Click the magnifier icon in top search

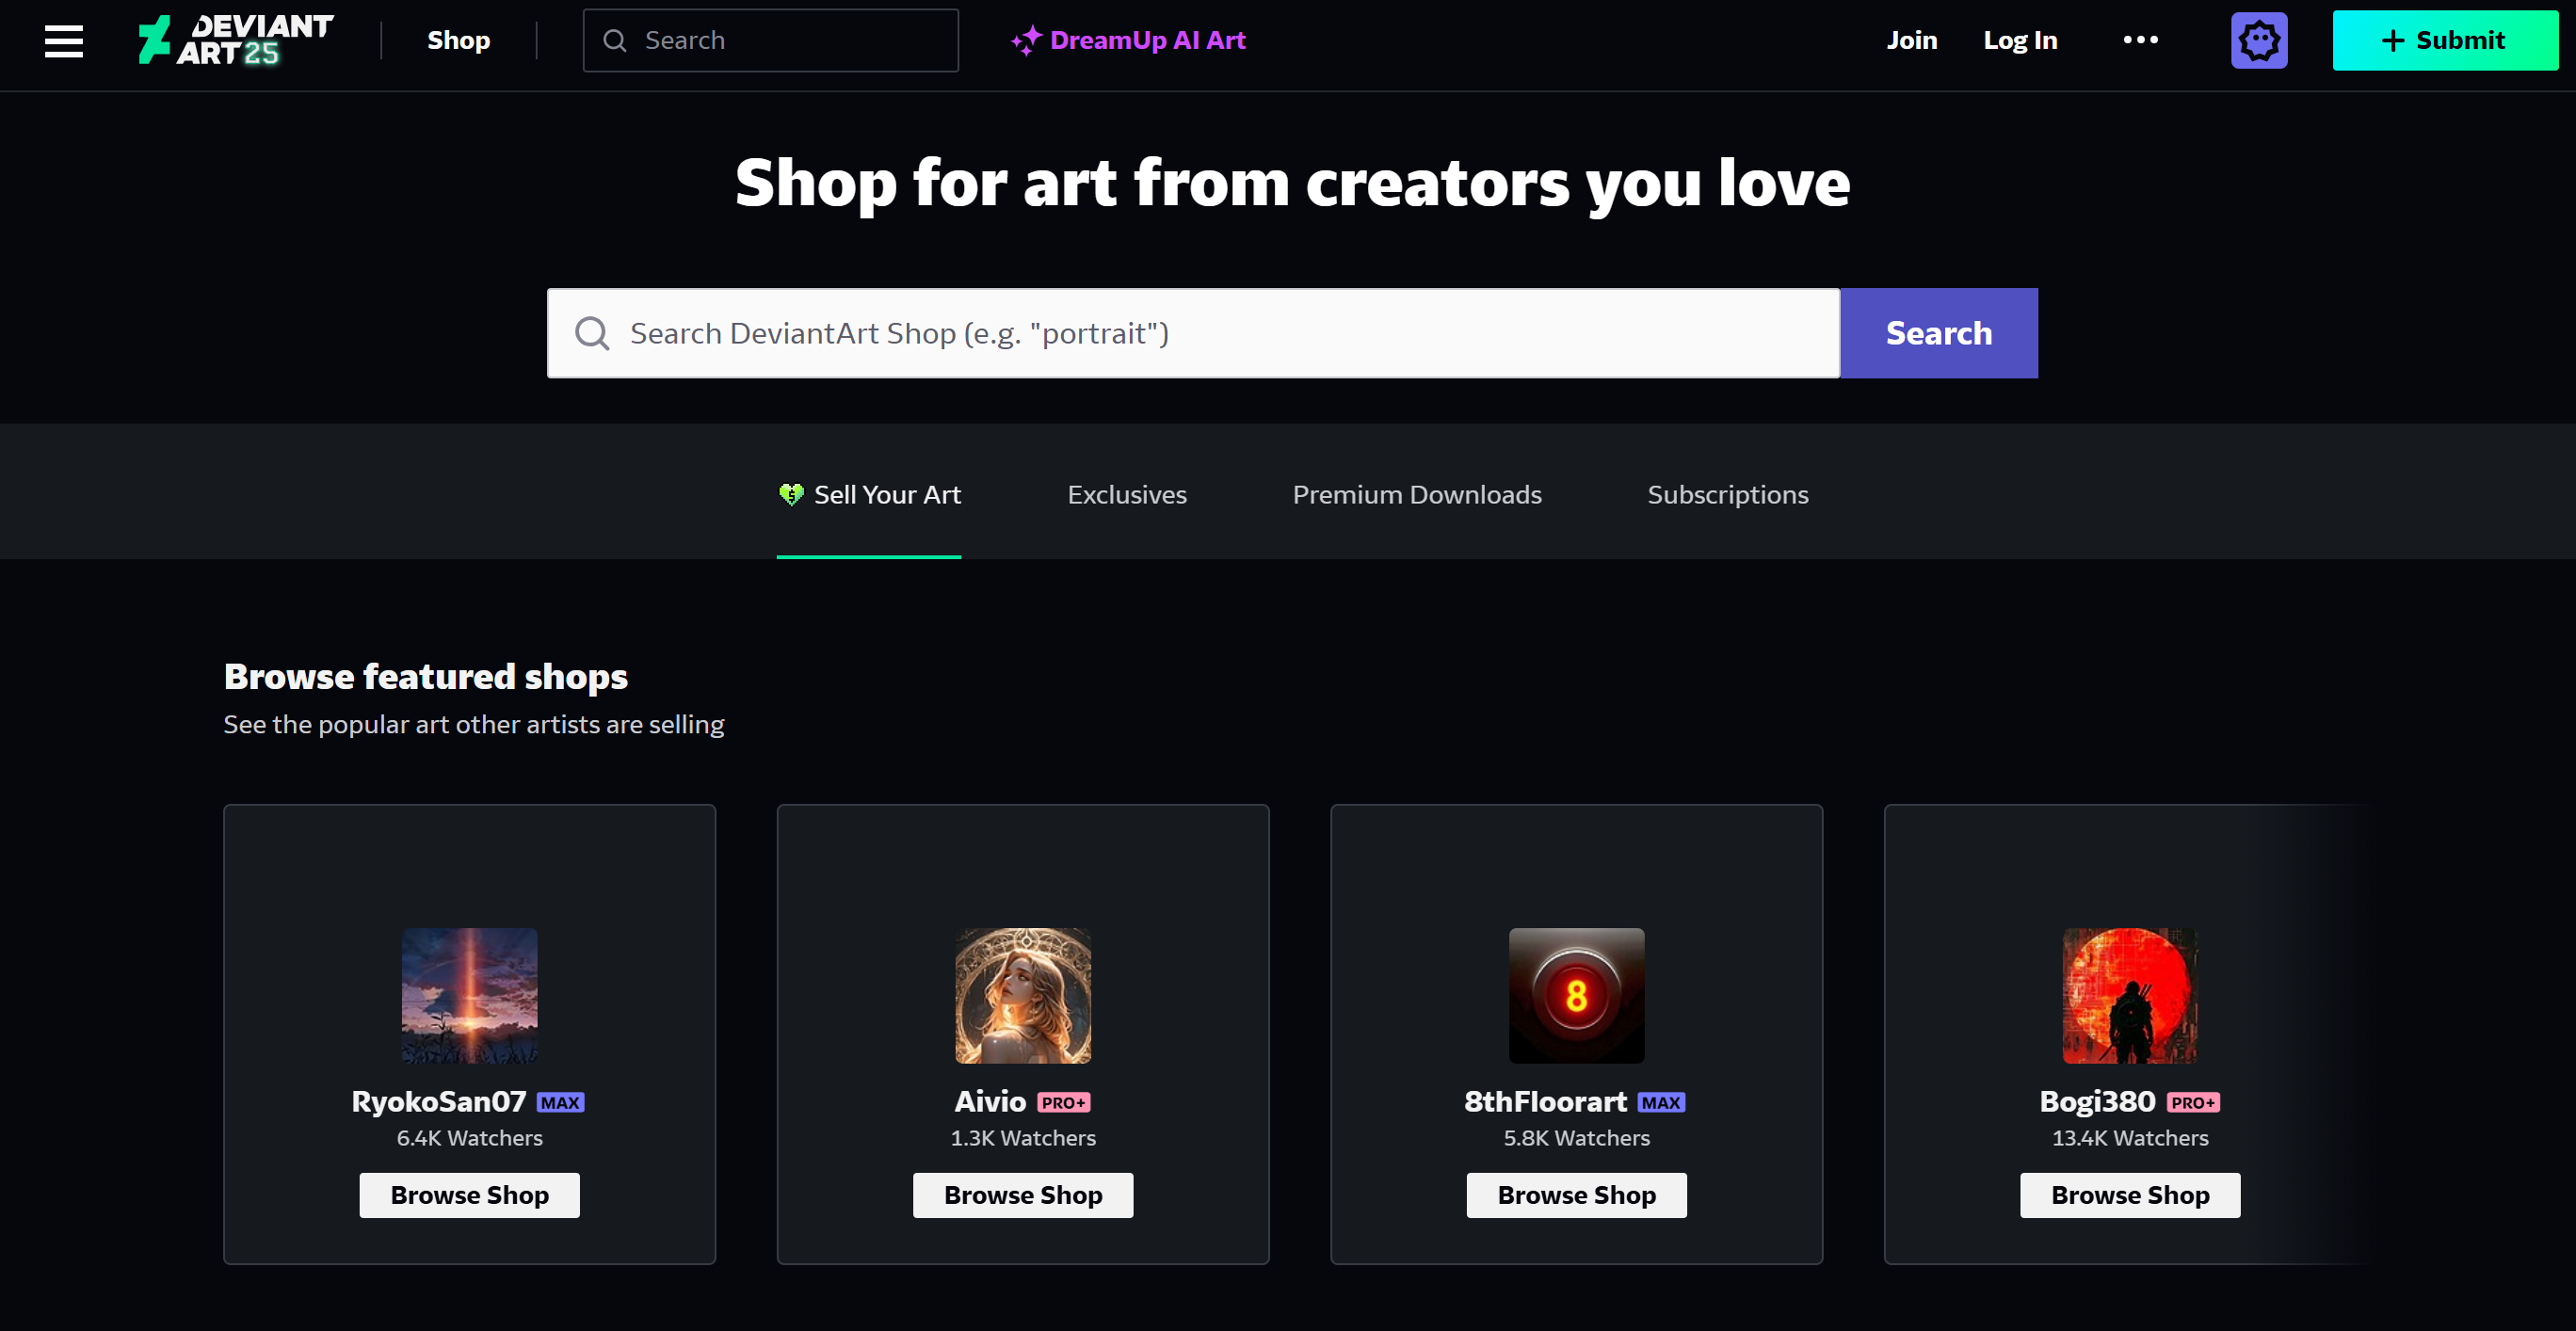(x=615, y=41)
